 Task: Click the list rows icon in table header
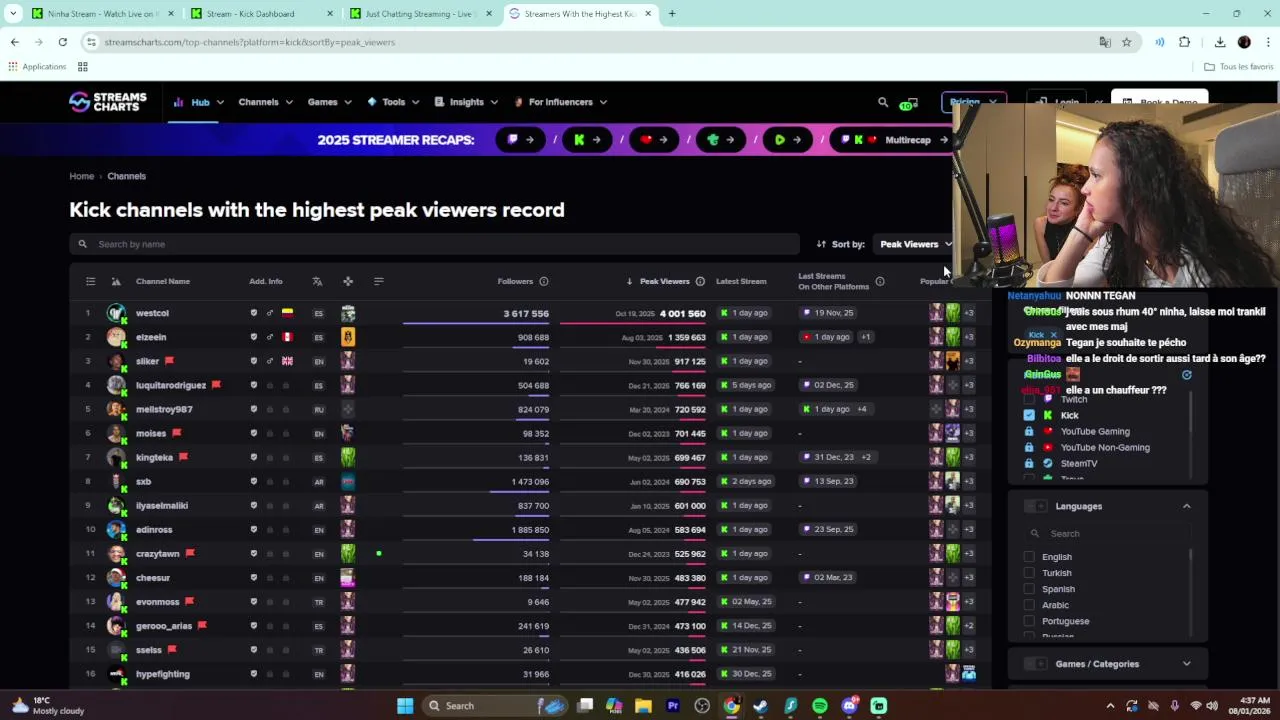90,281
